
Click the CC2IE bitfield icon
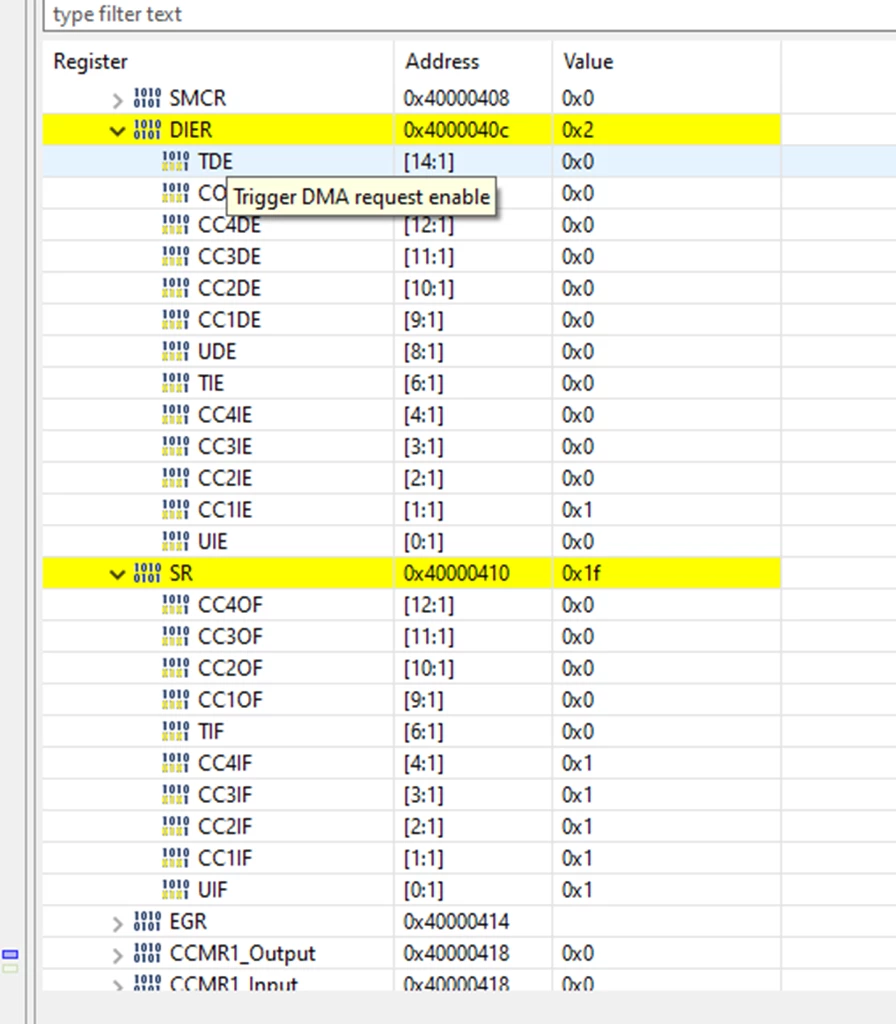click(x=176, y=478)
